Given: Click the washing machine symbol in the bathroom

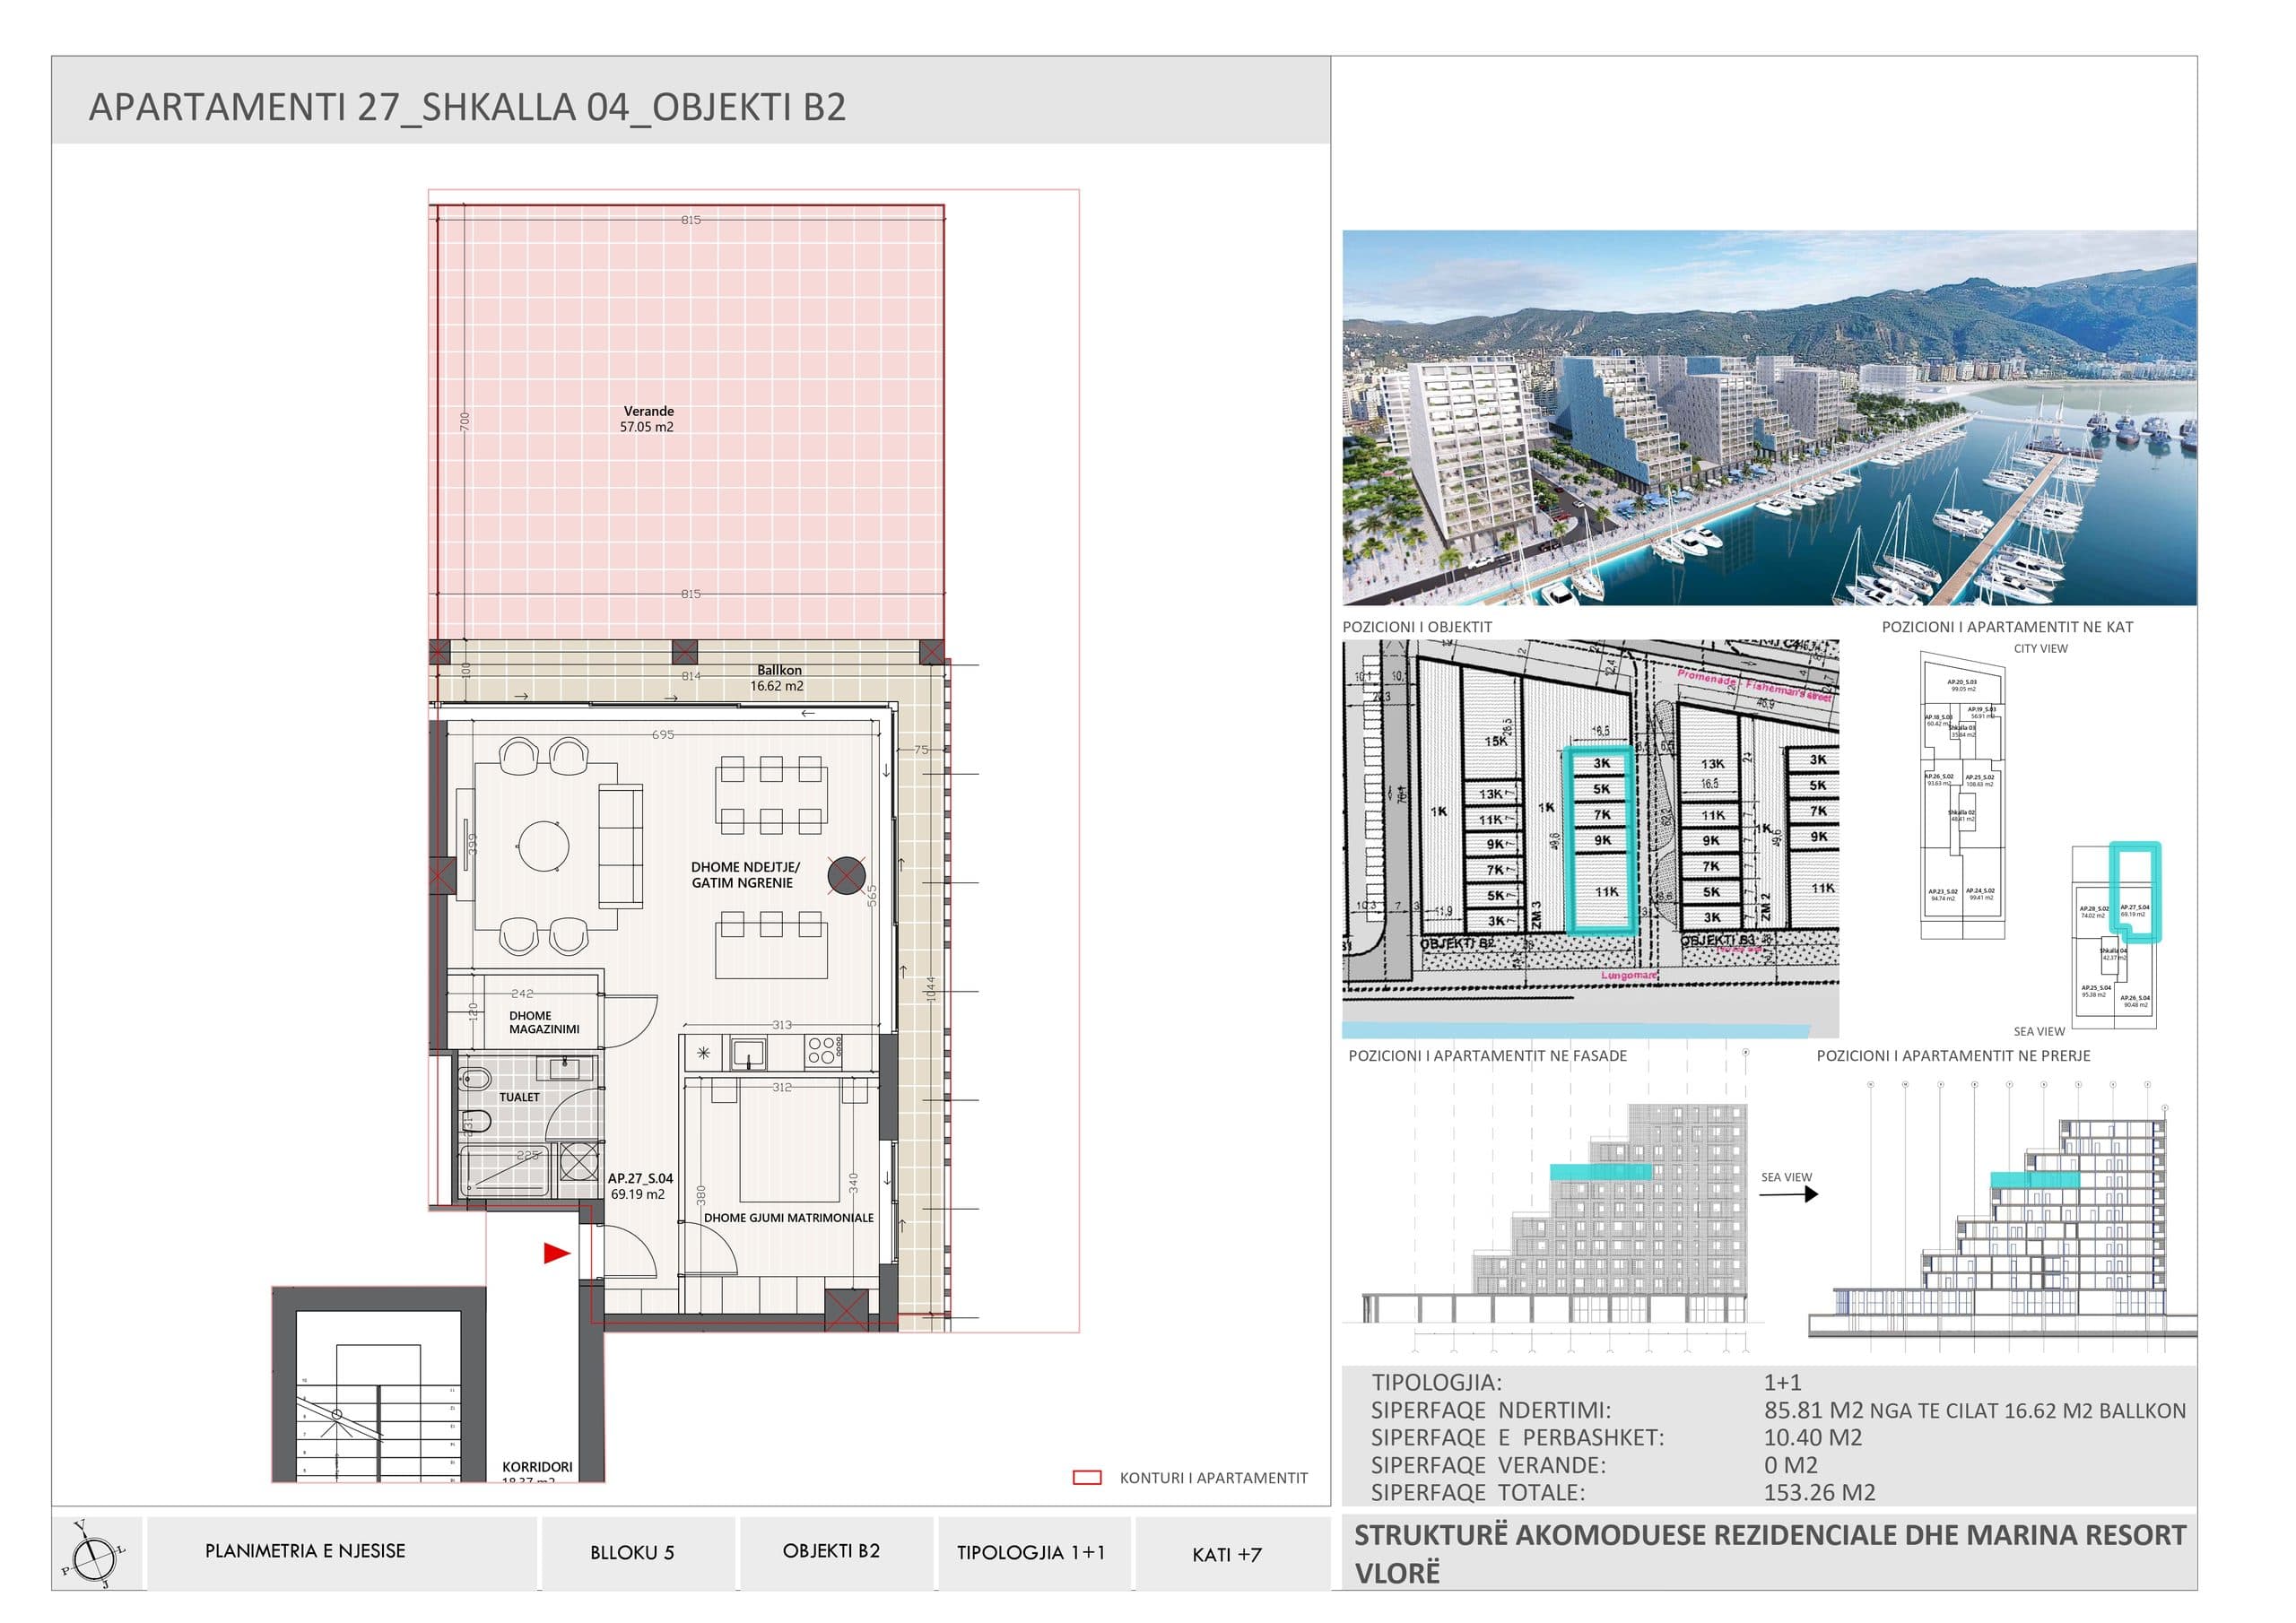Looking at the screenshot, I should (x=579, y=1162).
